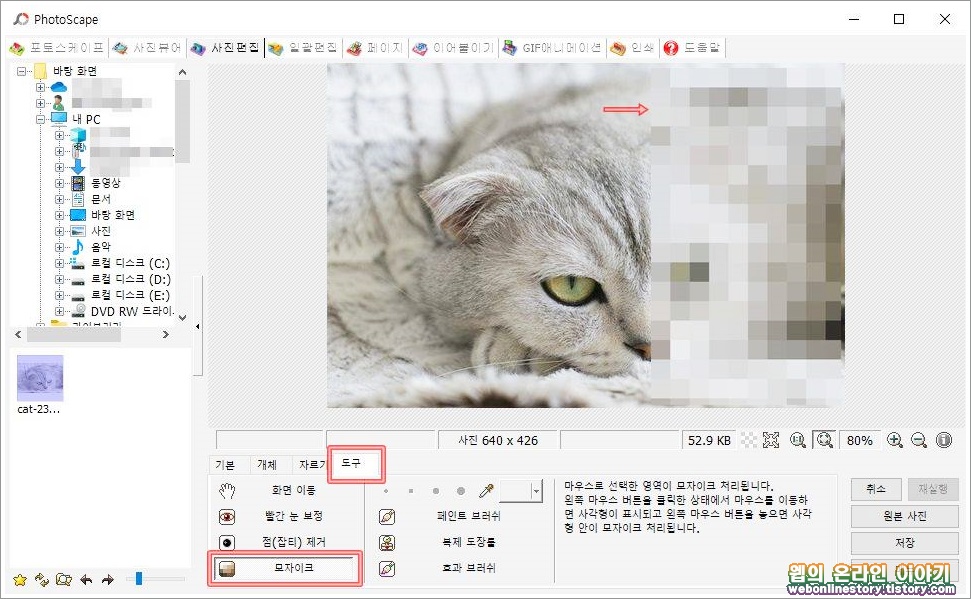971x599 pixels.
Task: Click the refresh folder icon beside the star
Action: (x=41, y=580)
